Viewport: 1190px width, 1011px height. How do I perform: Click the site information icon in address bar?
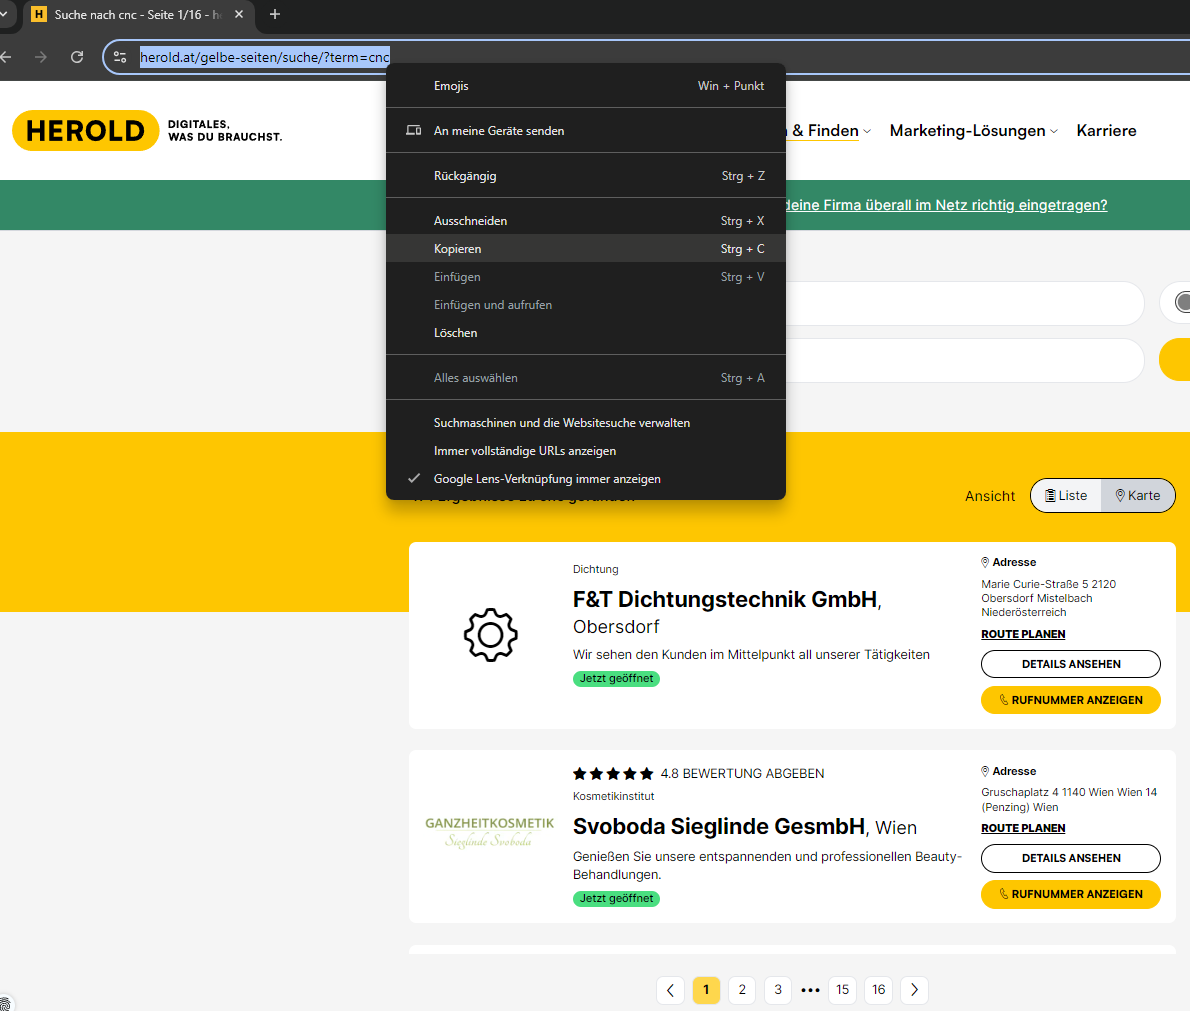pyautogui.click(x=120, y=57)
